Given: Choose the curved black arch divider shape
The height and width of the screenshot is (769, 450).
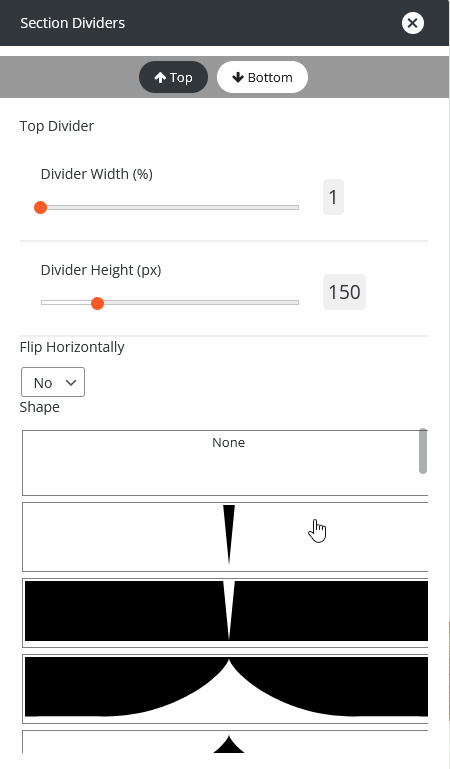Looking at the screenshot, I should 225,689.
